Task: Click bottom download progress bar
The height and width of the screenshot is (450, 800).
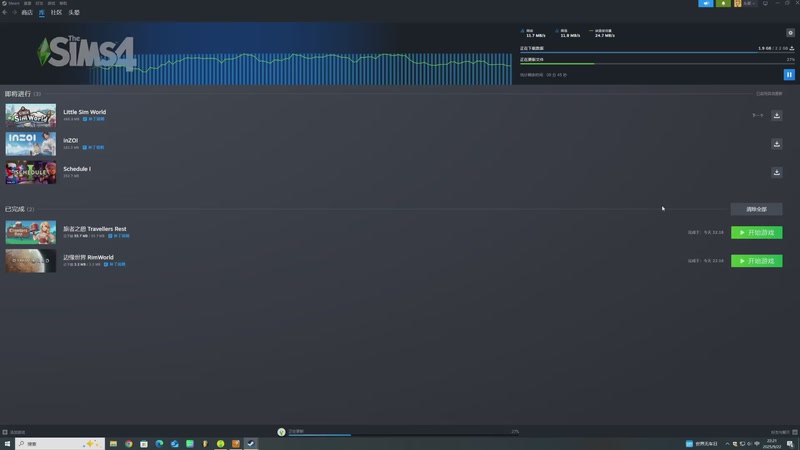Action: coord(403,435)
